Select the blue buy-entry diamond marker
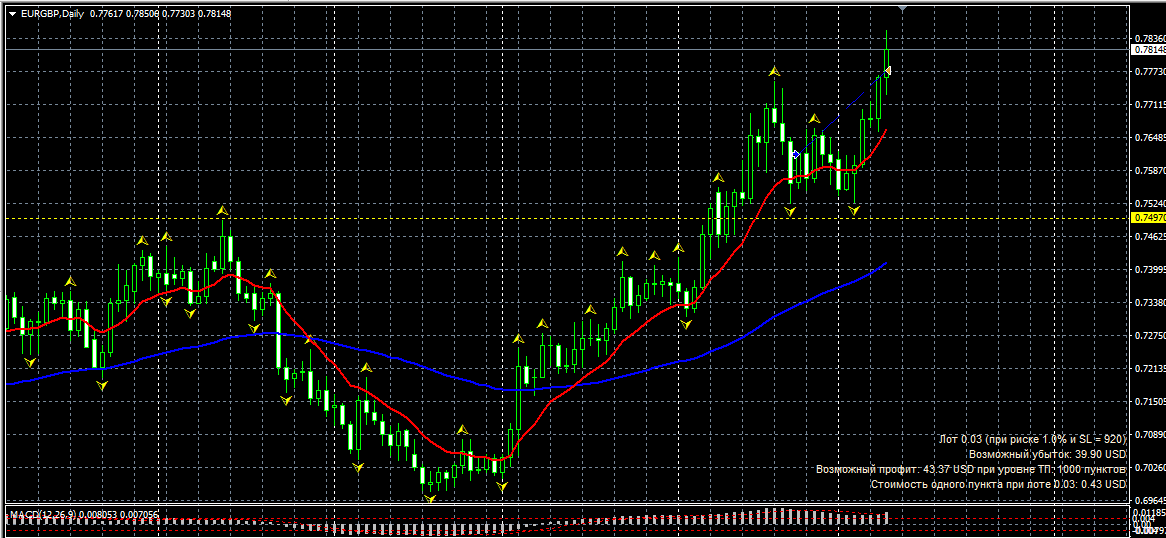This screenshot has width=1166, height=538. 796,154
